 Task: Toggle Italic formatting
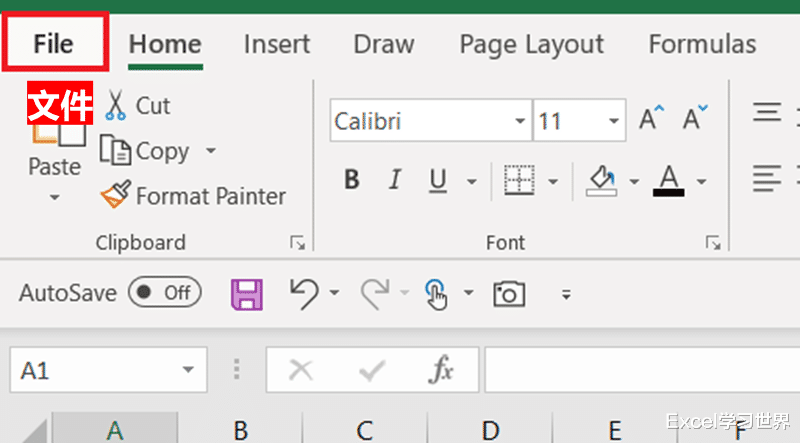pyautogui.click(x=394, y=180)
